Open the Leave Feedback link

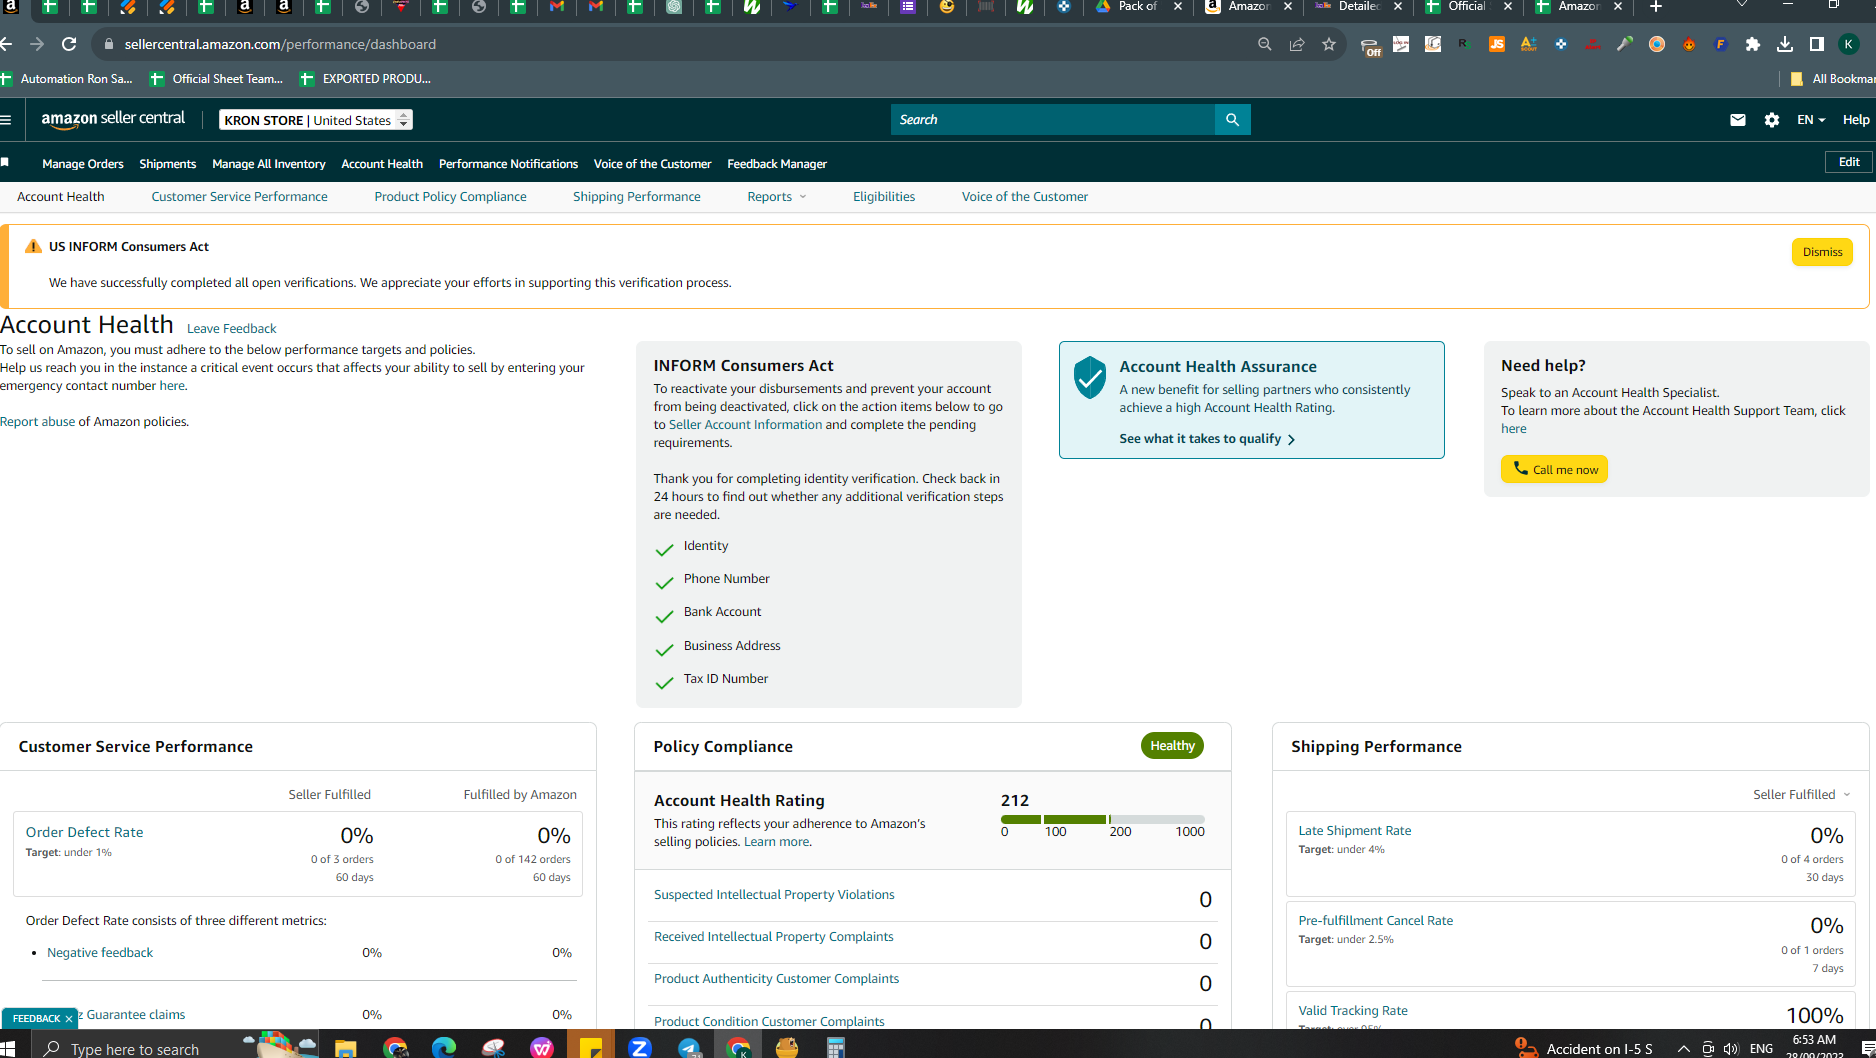click(x=231, y=329)
